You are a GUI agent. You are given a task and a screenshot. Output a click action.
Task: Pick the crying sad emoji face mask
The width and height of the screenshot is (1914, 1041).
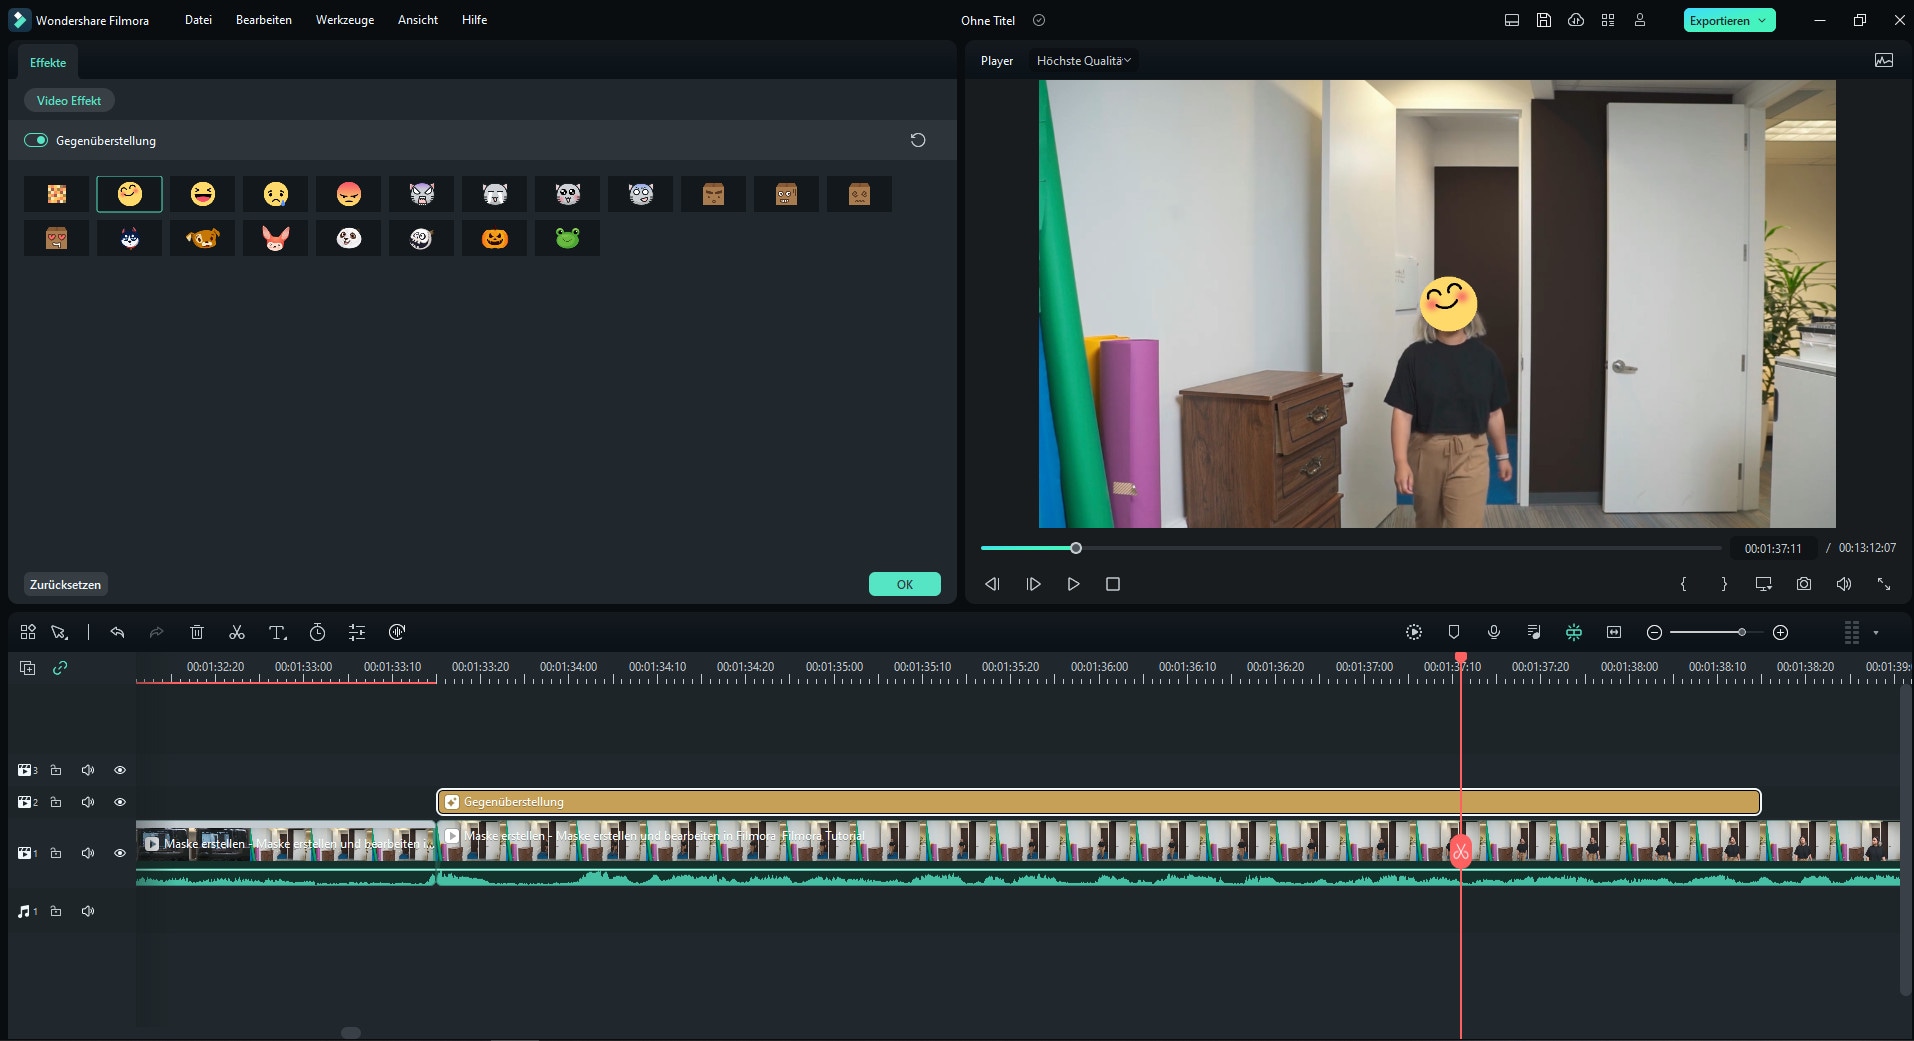276,194
